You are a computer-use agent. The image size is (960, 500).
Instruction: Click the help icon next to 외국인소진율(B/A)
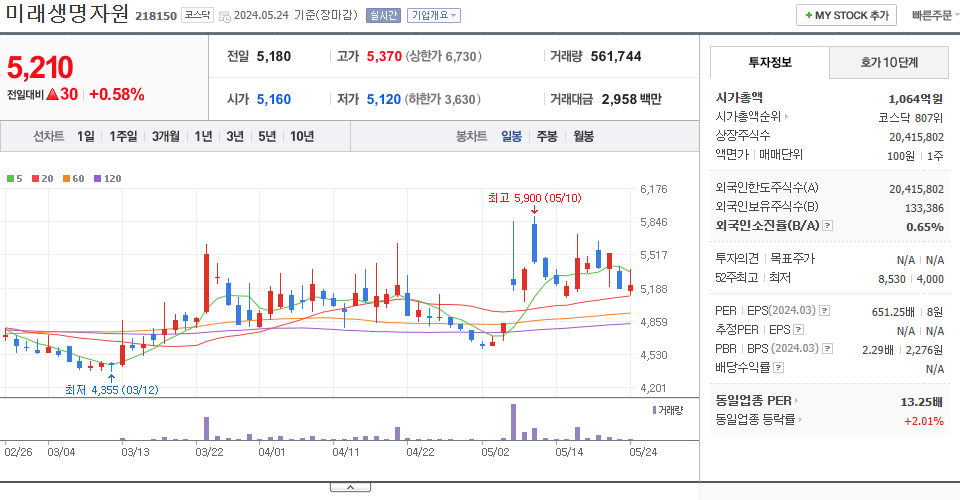click(x=827, y=226)
